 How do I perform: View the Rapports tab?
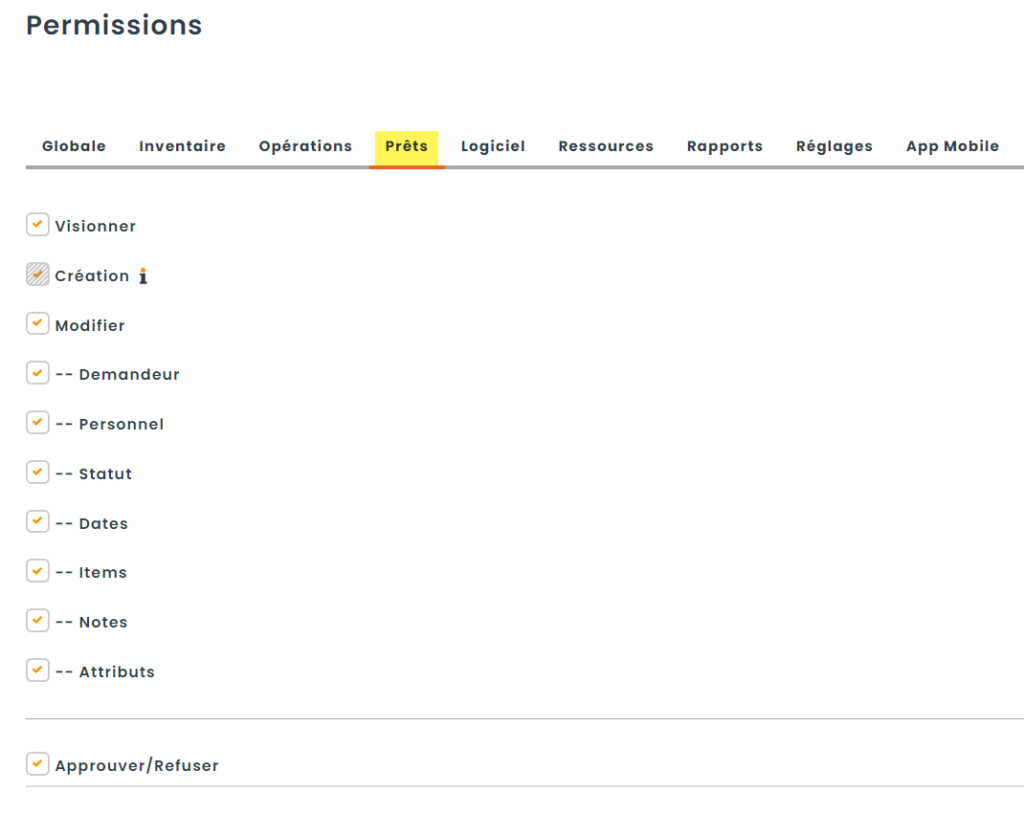pos(724,146)
